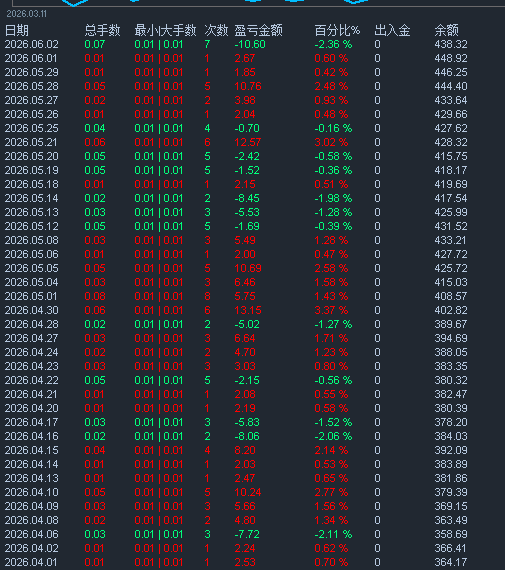The width and height of the screenshot is (505, 570).
Task: Select the date cell 2026.06.01
Action: 32,58
